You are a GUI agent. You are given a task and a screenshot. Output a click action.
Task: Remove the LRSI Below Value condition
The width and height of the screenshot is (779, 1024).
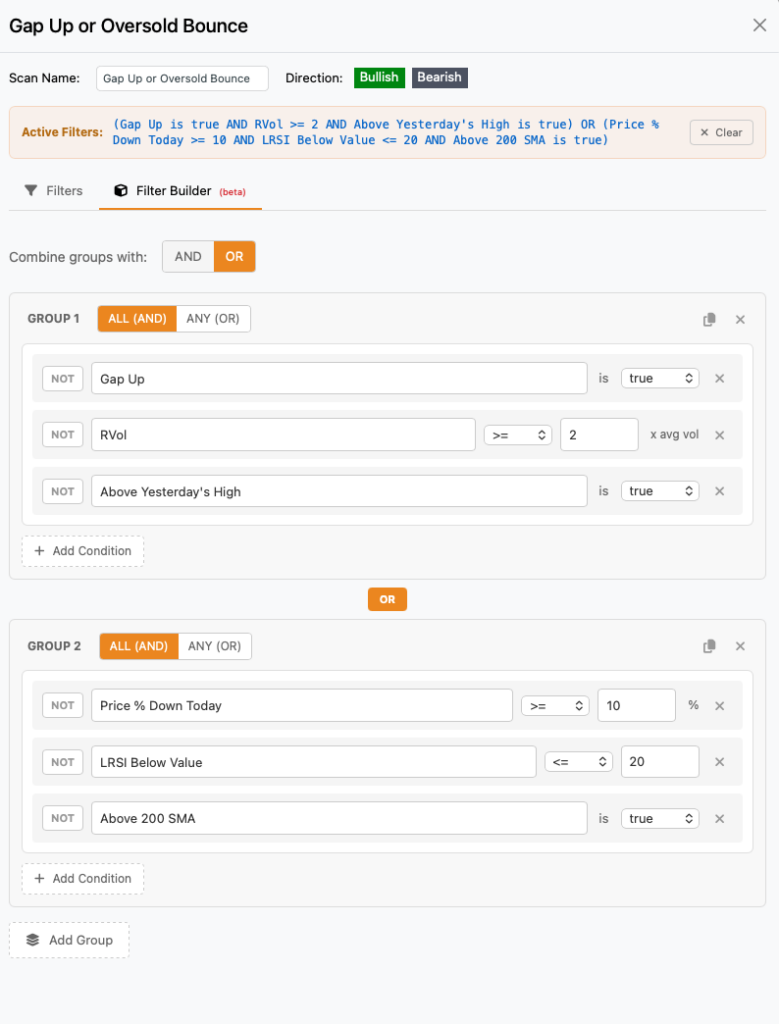[x=719, y=762]
